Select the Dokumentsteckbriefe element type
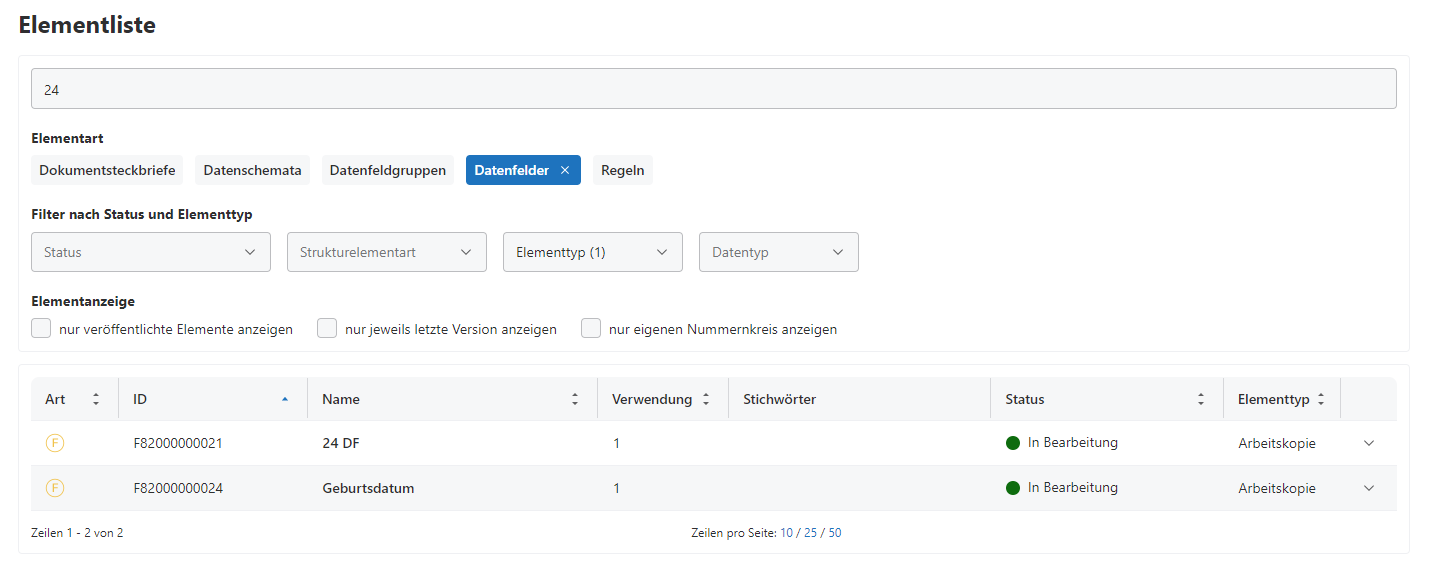 coord(107,171)
